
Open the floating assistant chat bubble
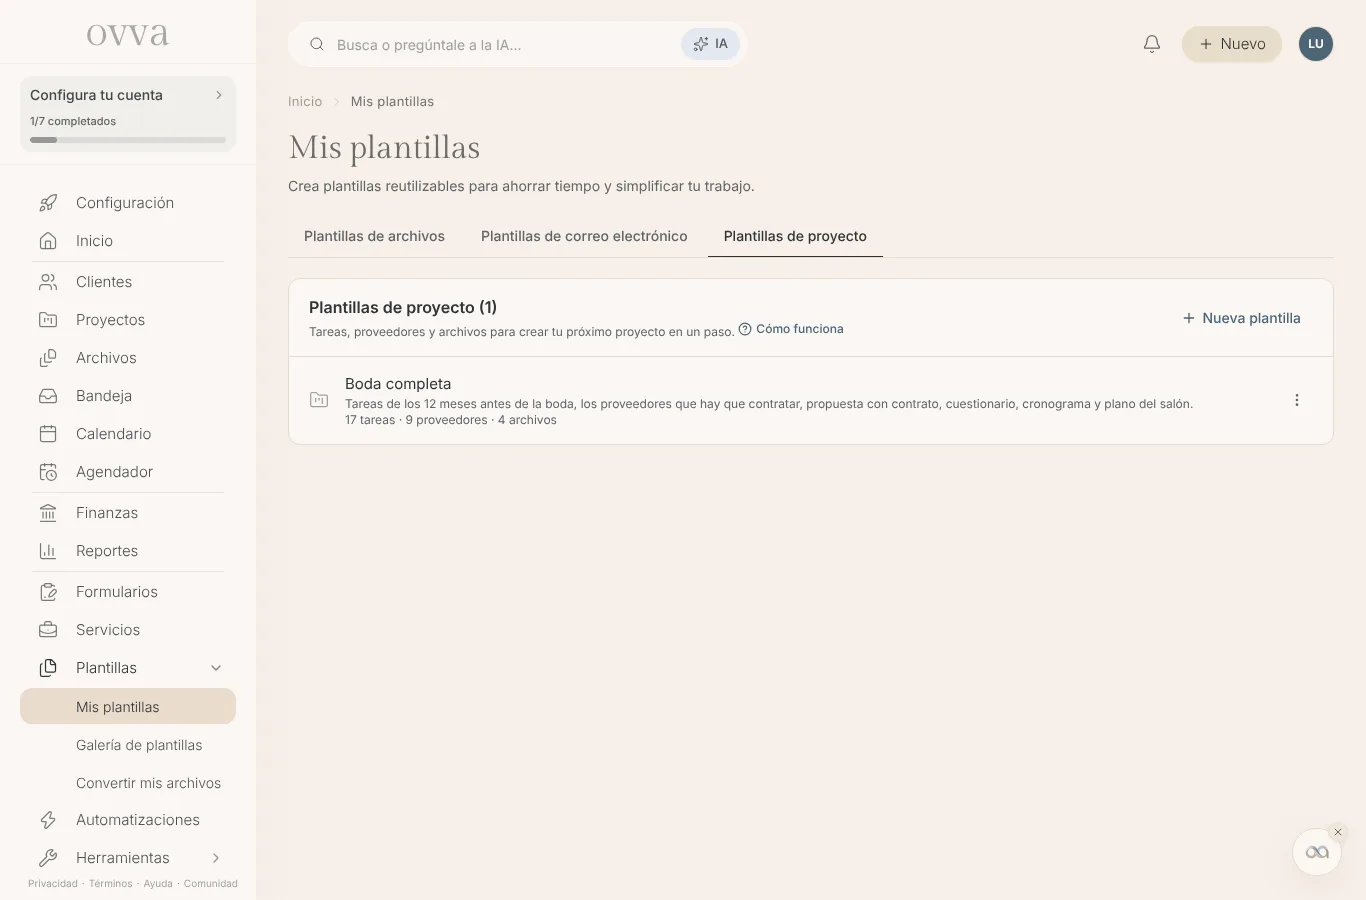[1317, 852]
